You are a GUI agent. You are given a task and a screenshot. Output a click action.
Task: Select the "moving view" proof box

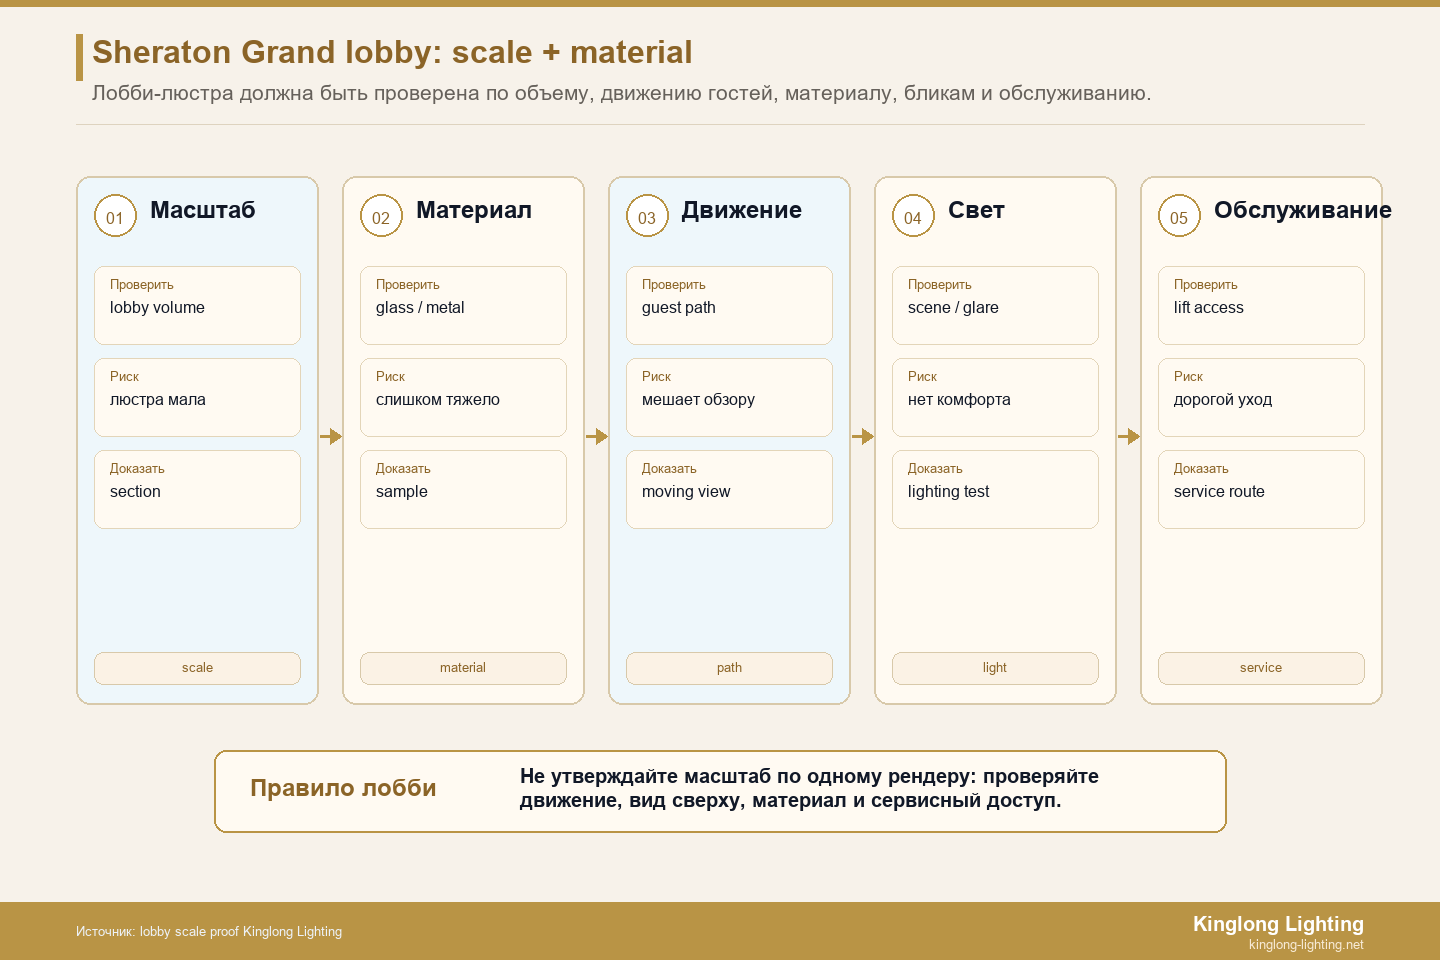(x=729, y=489)
